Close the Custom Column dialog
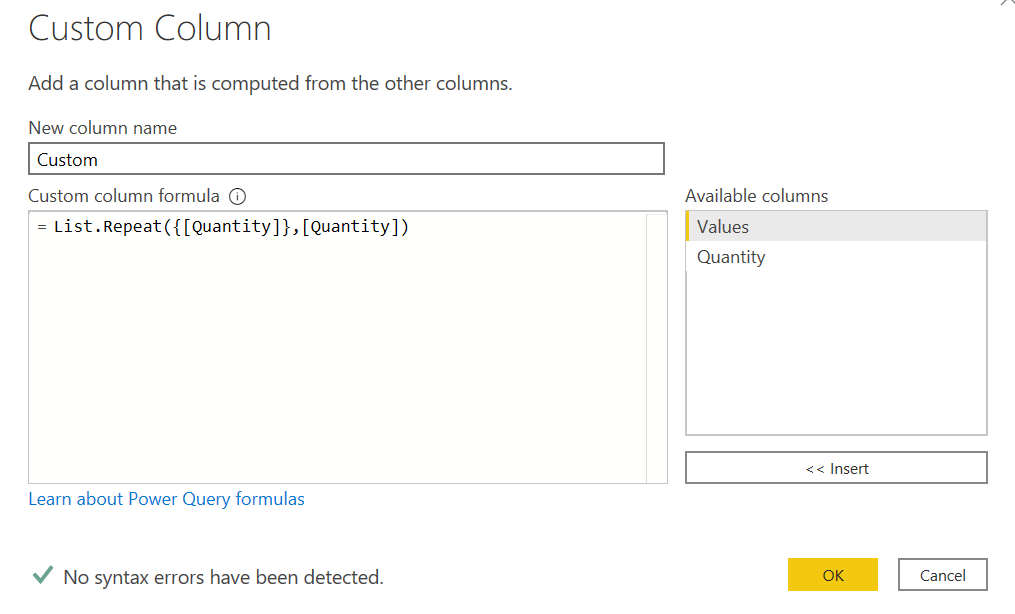 click(1007, 4)
